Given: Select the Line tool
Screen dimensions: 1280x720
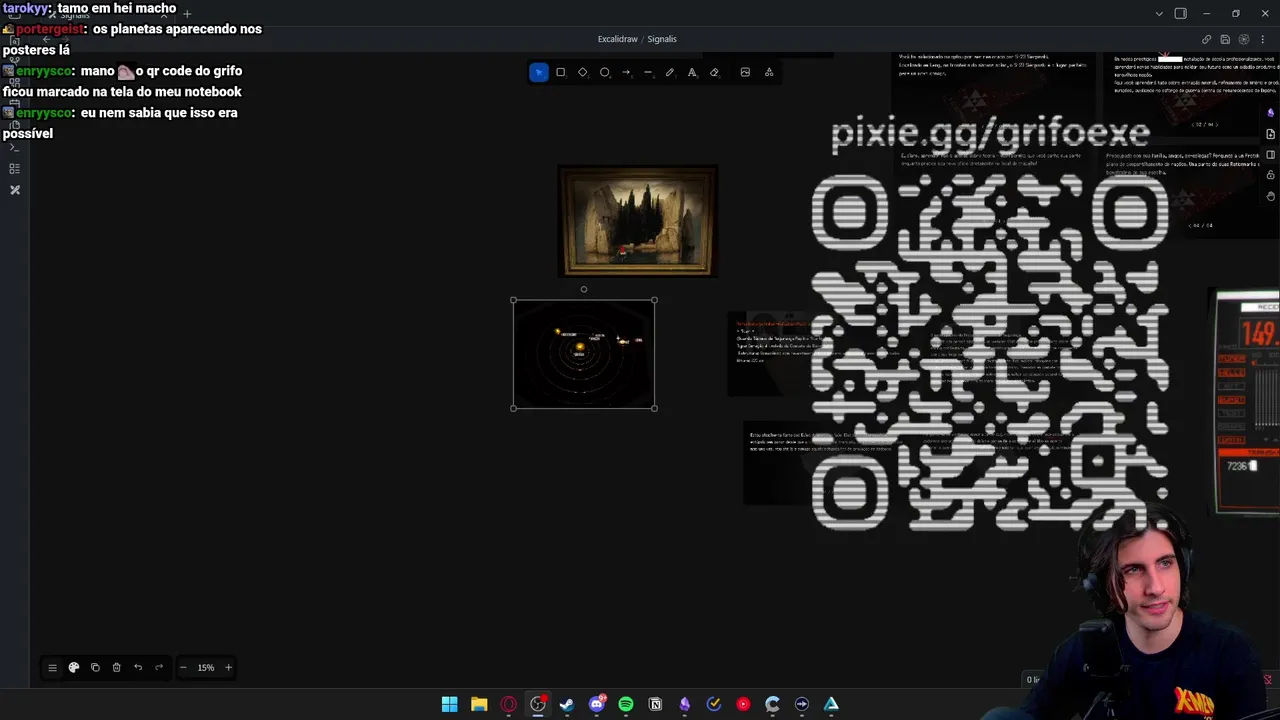Looking at the screenshot, I should (648, 72).
